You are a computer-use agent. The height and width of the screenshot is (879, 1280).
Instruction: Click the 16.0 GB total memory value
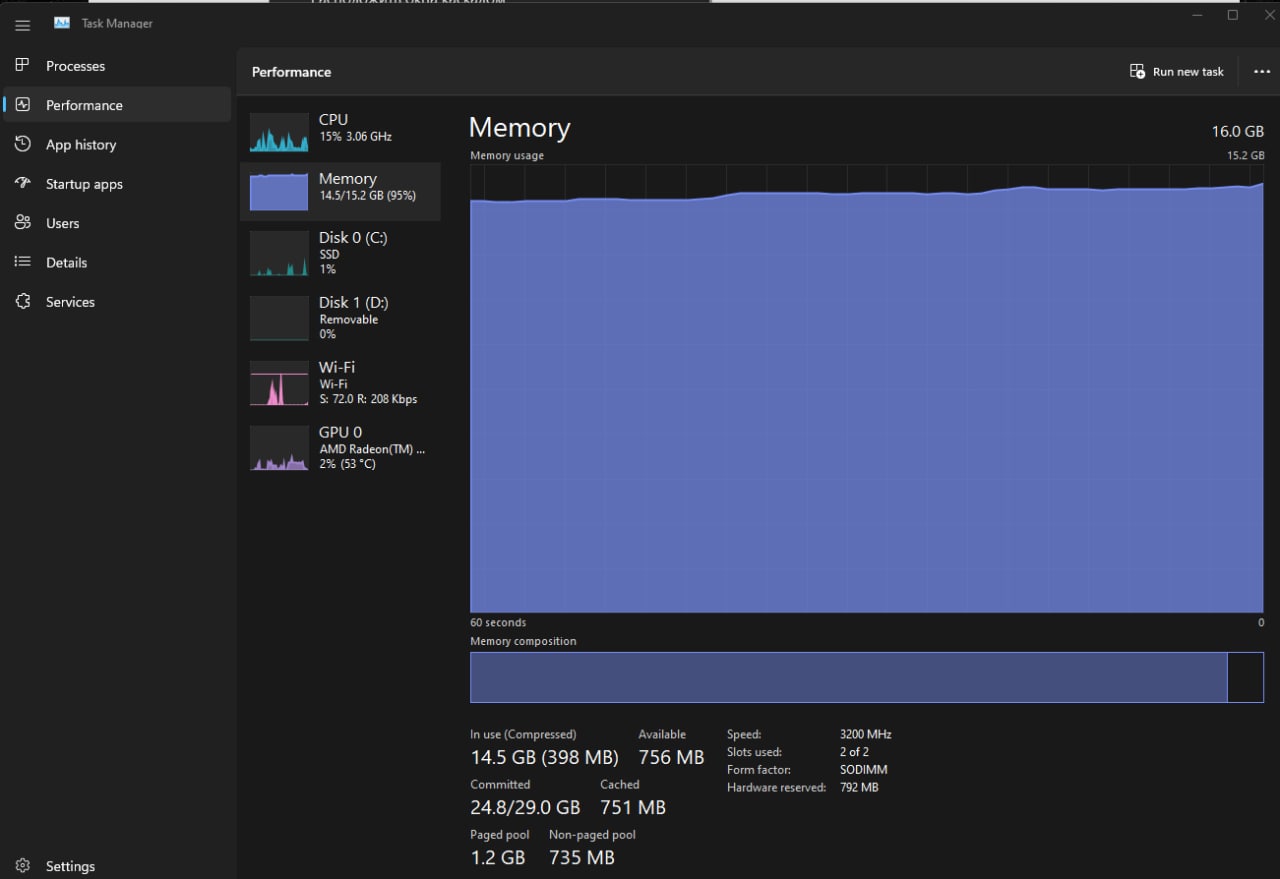click(x=1238, y=132)
